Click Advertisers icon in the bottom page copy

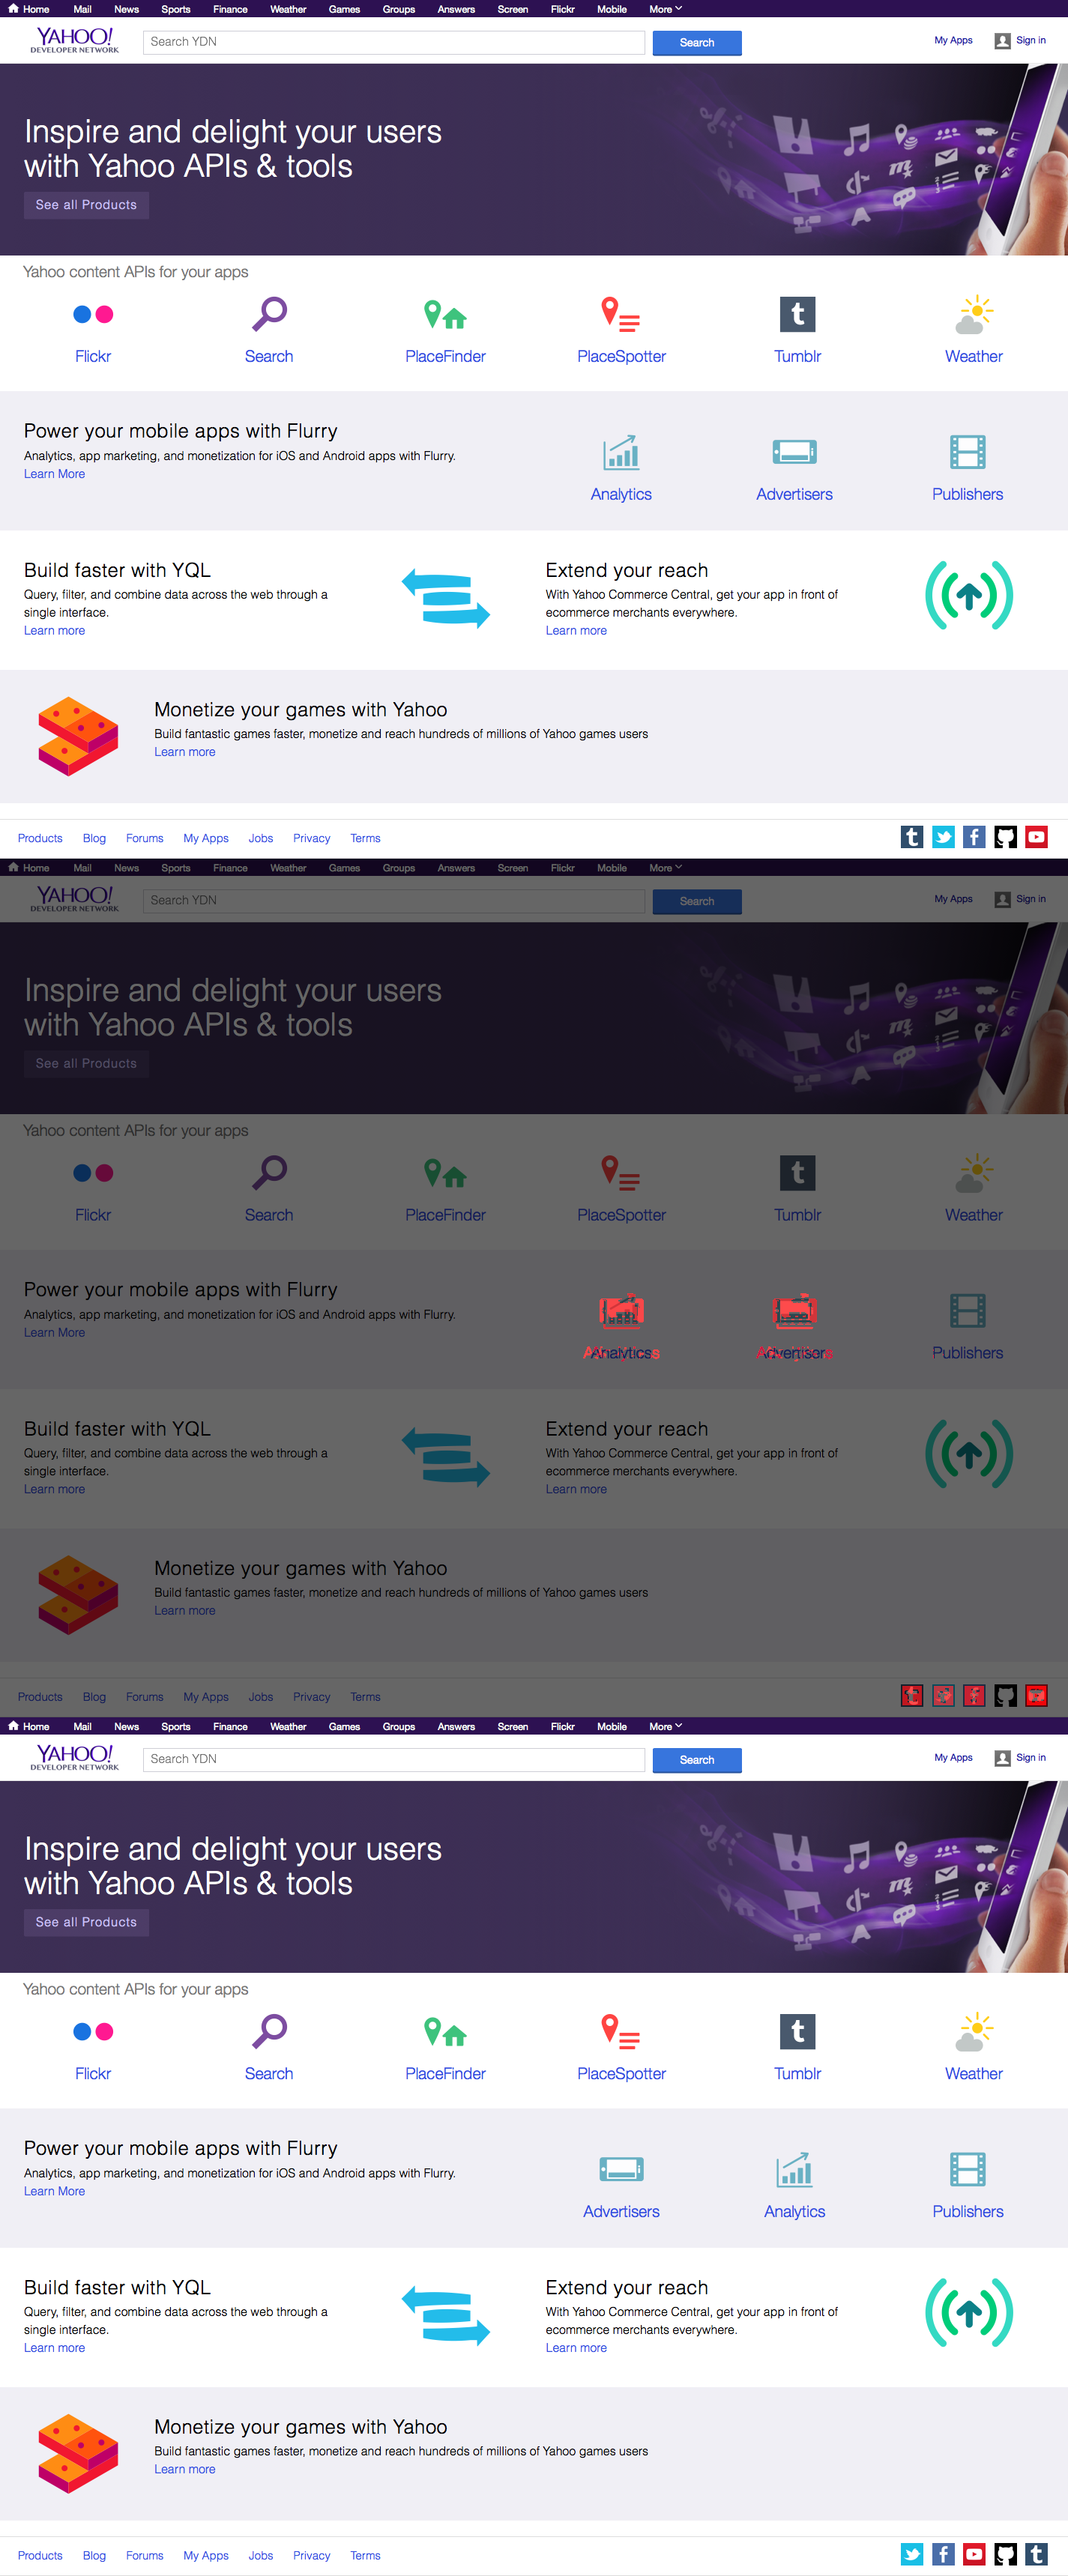click(621, 2169)
